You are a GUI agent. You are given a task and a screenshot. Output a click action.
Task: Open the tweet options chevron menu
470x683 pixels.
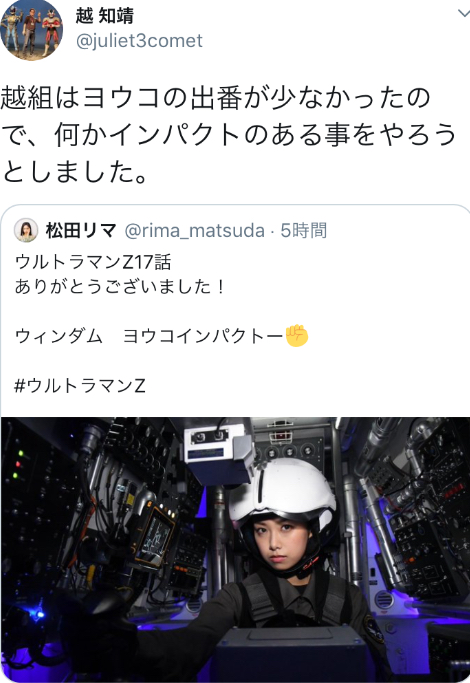pos(464,14)
